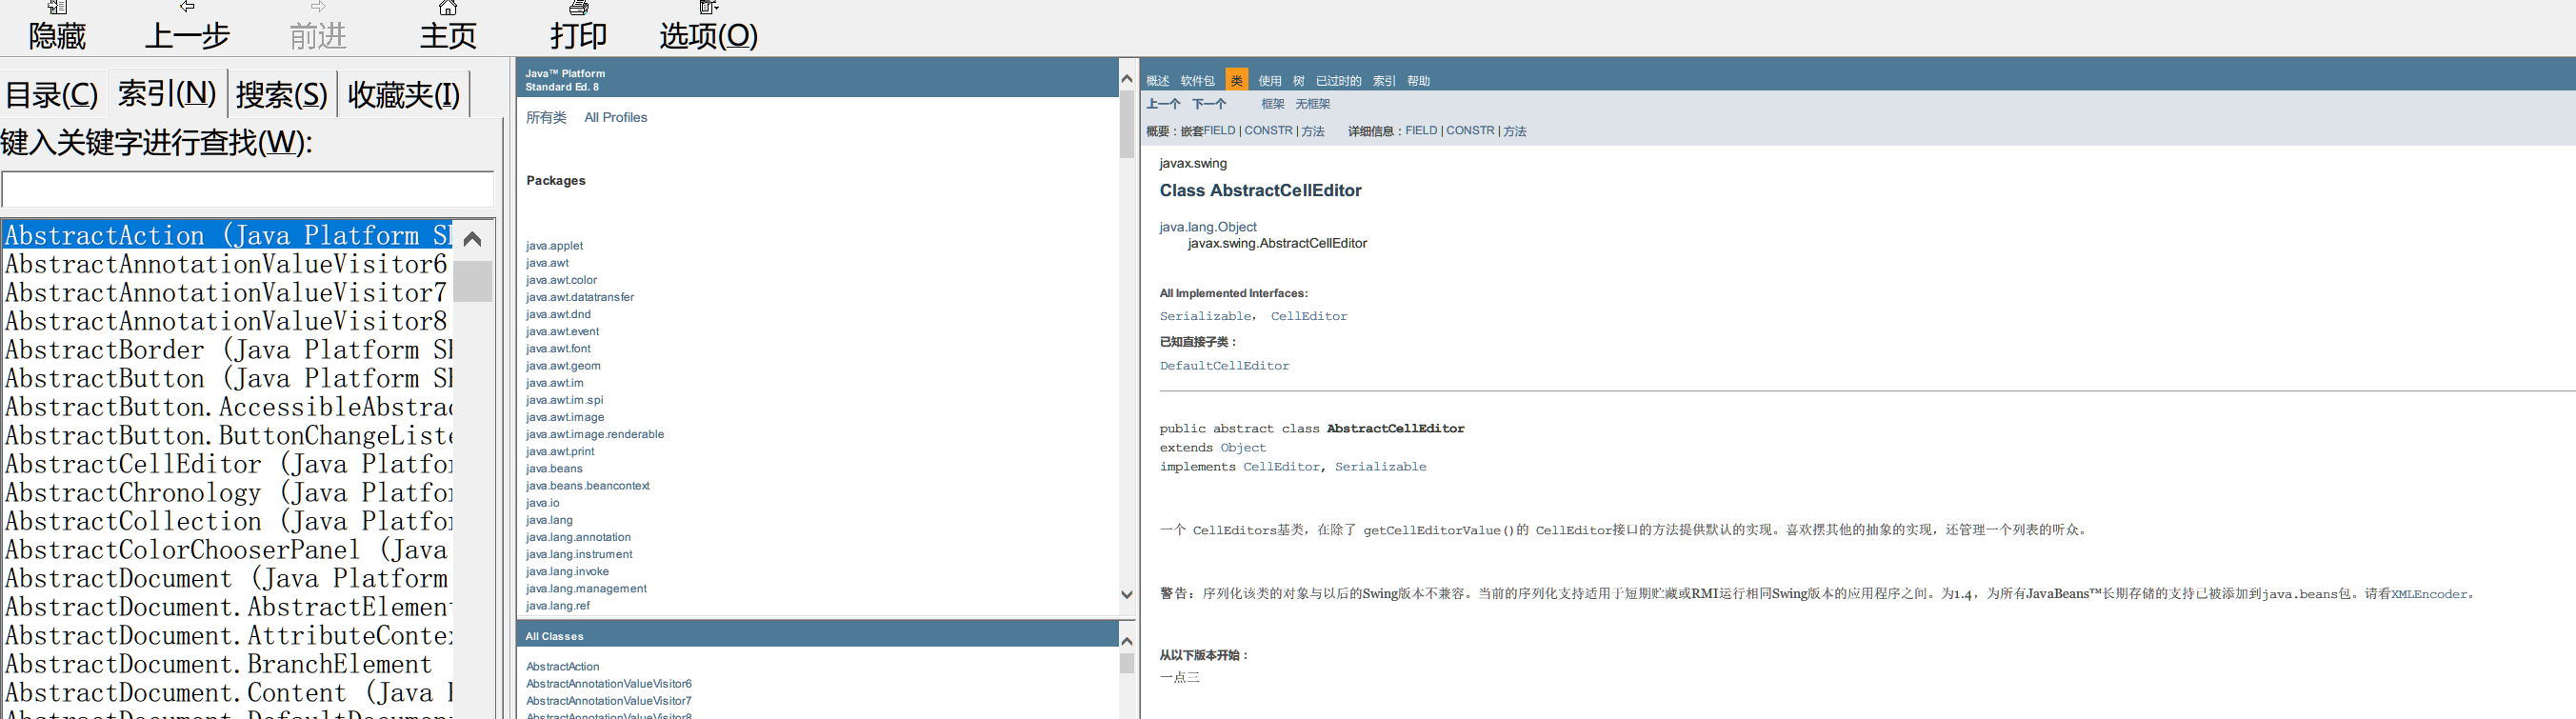Image resolution: width=2576 pixels, height=719 pixels.
Task: Open the DefaultCellEditor subclass link
Action: point(1225,366)
